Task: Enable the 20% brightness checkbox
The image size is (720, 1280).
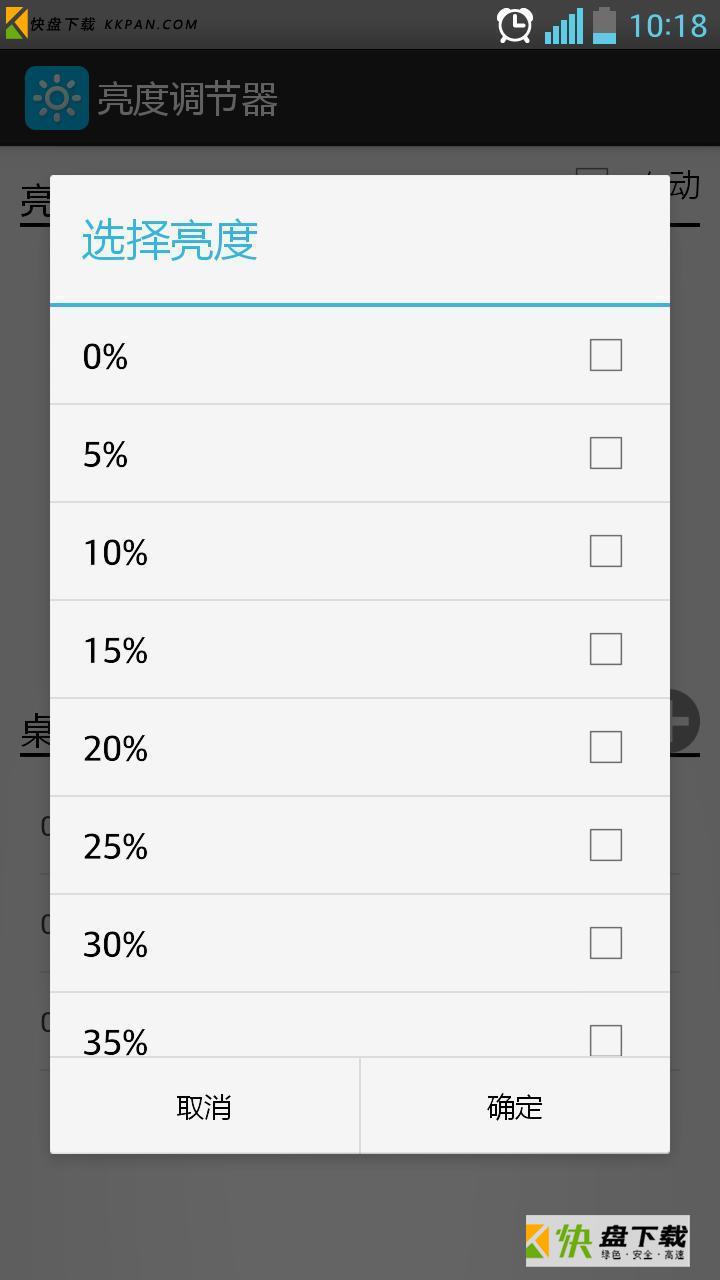Action: [606, 747]
